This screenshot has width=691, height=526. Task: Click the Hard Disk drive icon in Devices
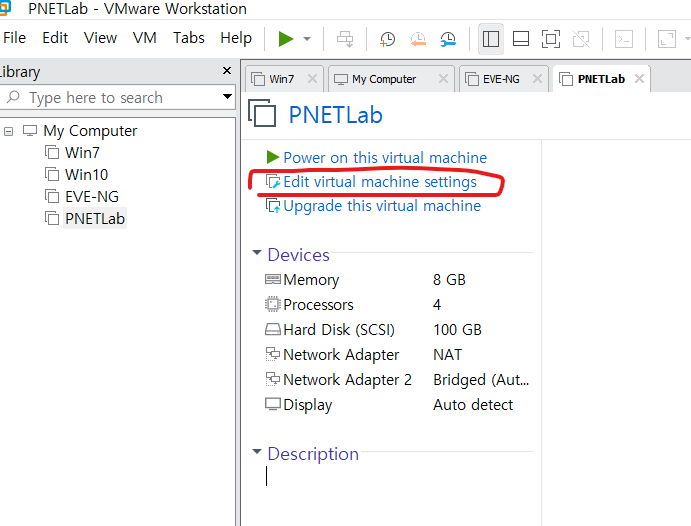[x=273, y=330]
